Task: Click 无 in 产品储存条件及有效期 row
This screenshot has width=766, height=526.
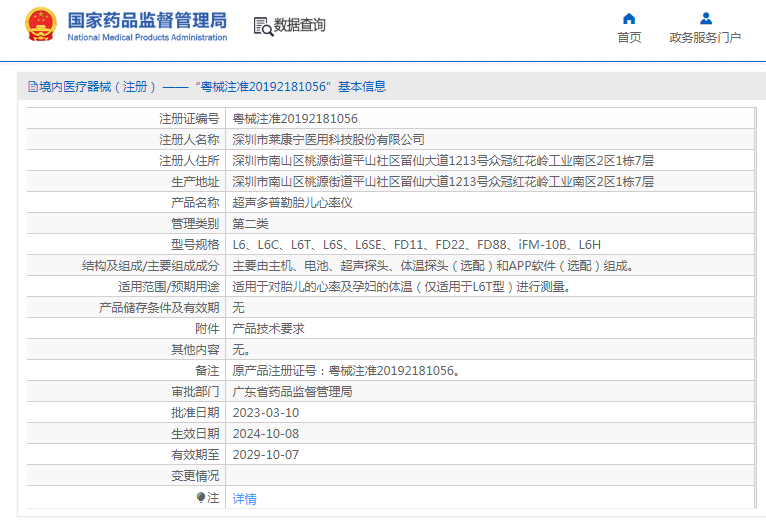Action: 238,308
